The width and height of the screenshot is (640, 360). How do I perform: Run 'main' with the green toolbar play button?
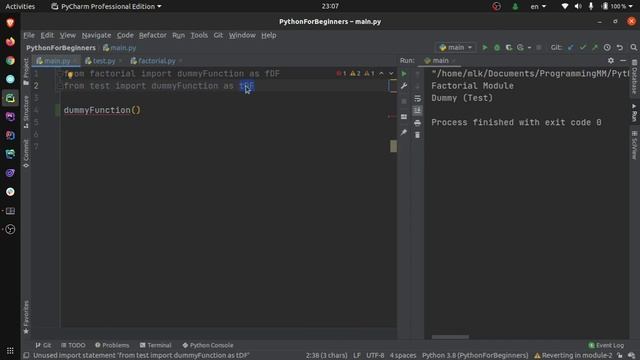(x=484, y=48)
